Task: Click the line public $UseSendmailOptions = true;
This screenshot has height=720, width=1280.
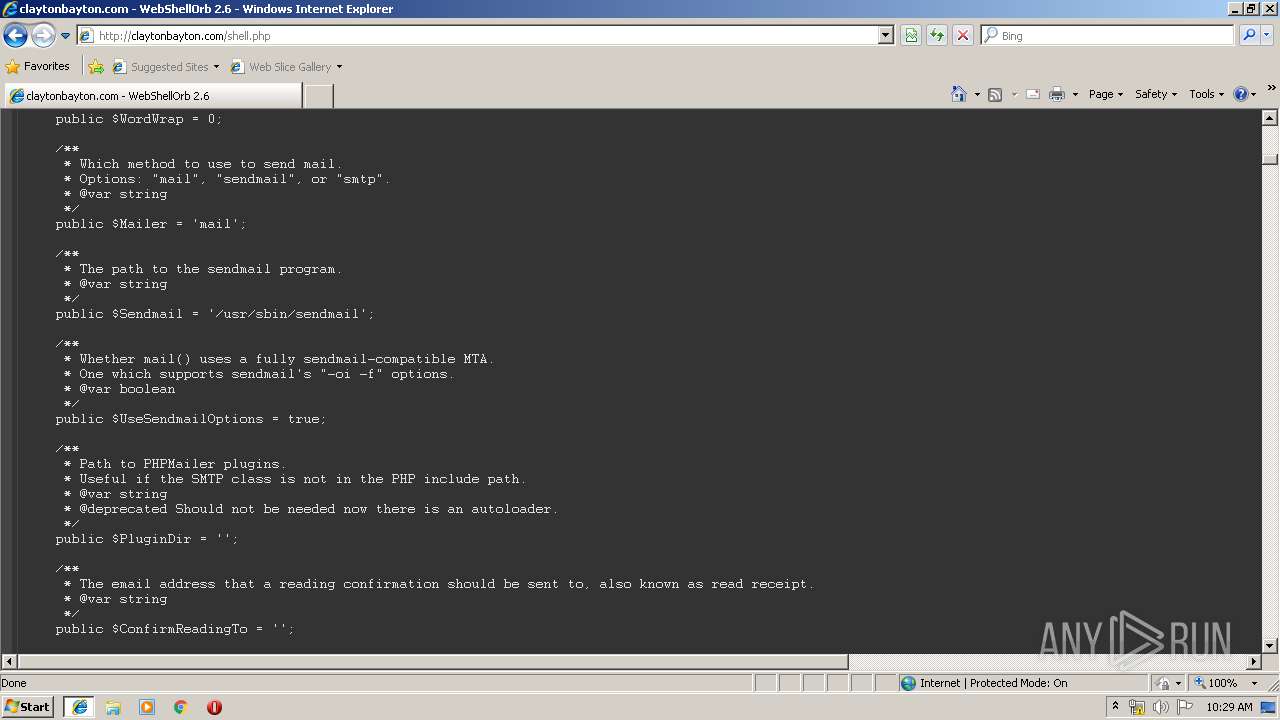Action: point(191,419)
